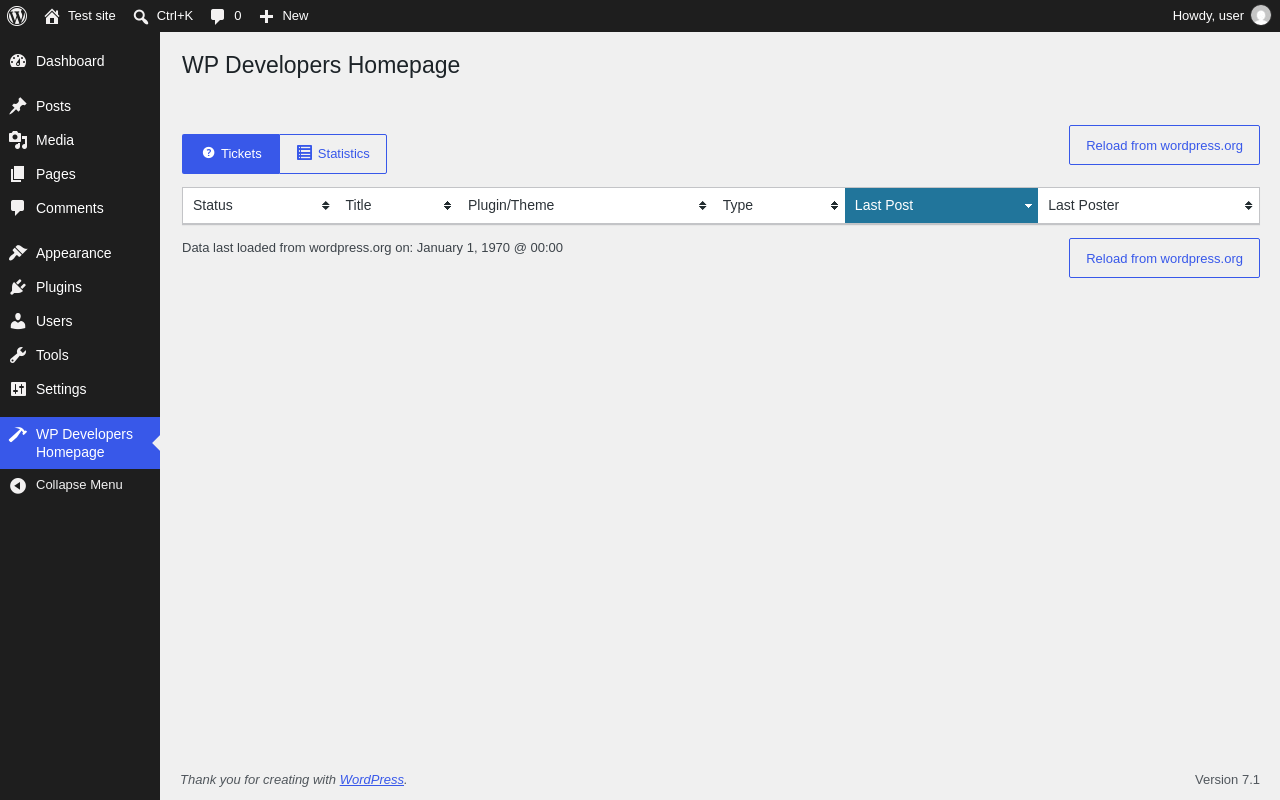Sort by Last Poster column arrows

pos(1249,205)
